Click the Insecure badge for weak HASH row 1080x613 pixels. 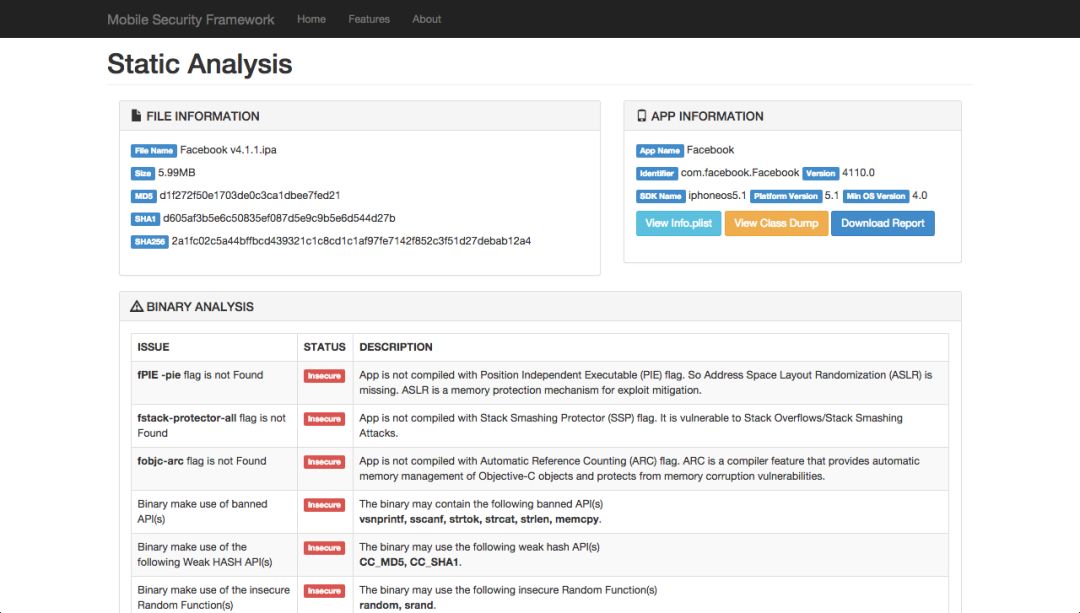click(324, 548)
